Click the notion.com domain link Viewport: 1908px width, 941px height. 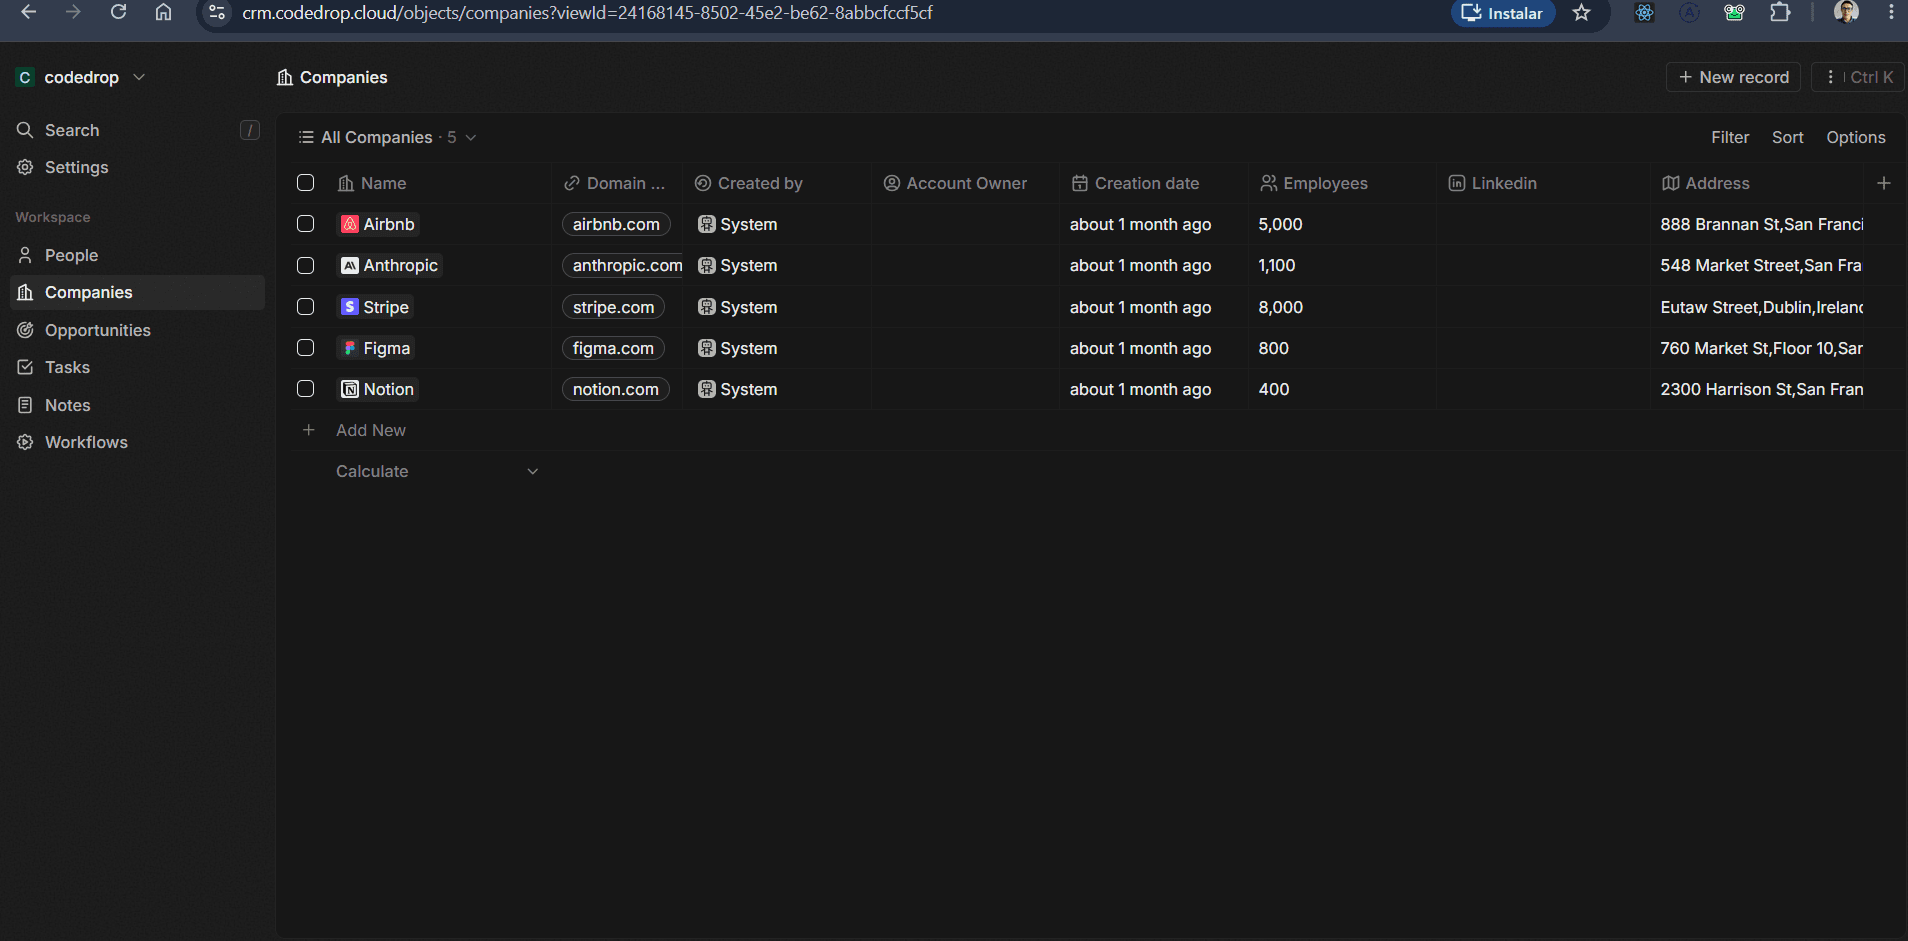click(616, 389)
